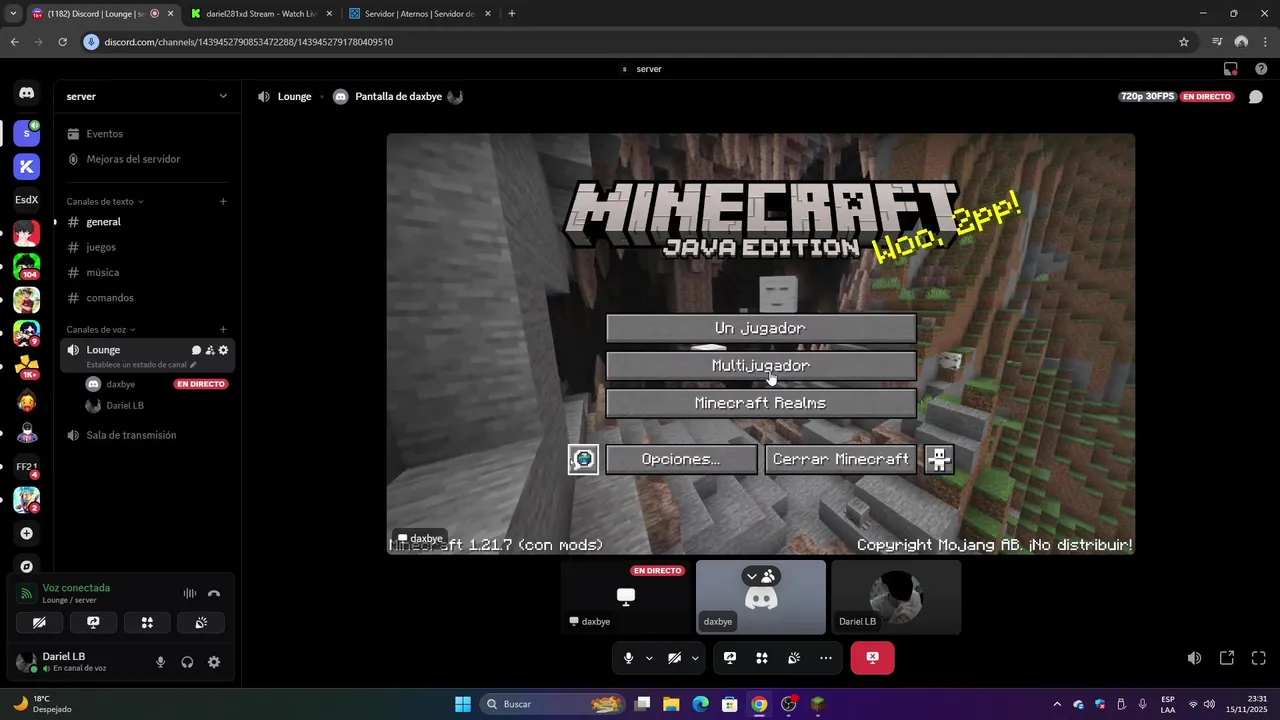Mute the stream volume speaker
The width and height of the screenshot is (1280, 720).
(x=1194, y=658)
